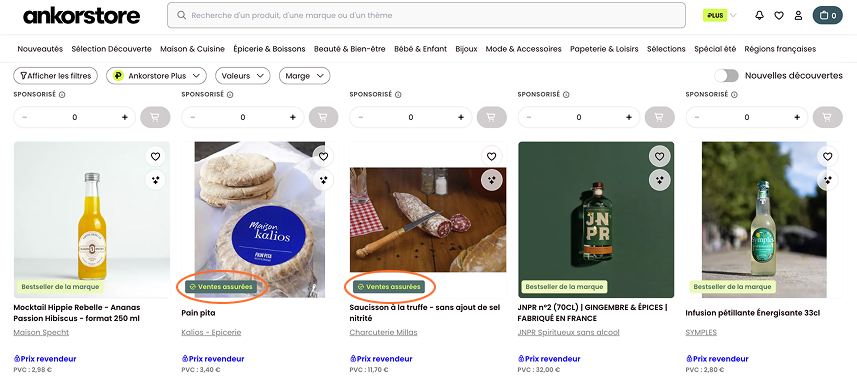
Task: Click the ankorstore logo
Action: [81, 16]
